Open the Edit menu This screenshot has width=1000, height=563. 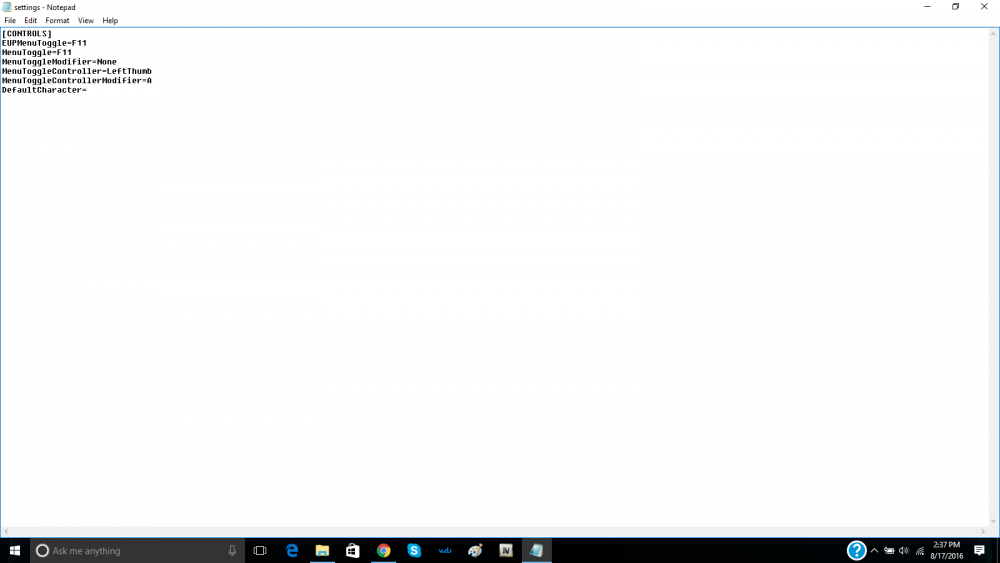30,20
